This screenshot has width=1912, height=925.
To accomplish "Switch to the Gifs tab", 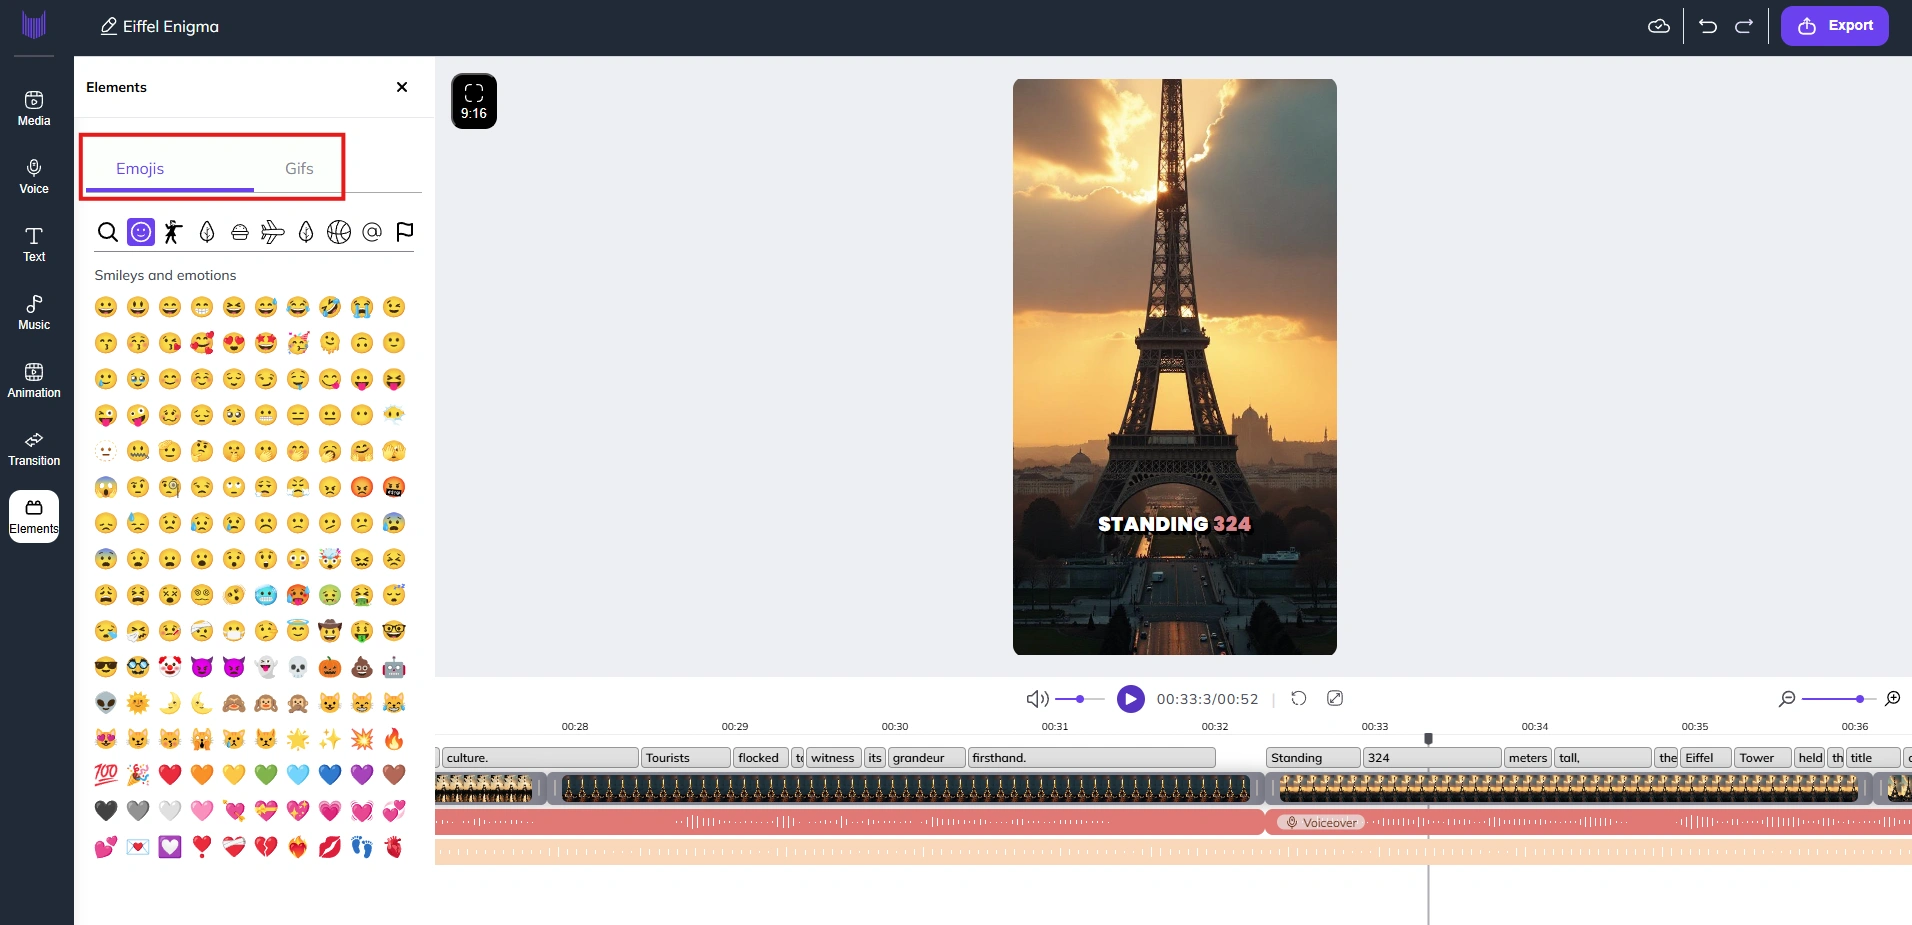I will [x=299, y=168].
